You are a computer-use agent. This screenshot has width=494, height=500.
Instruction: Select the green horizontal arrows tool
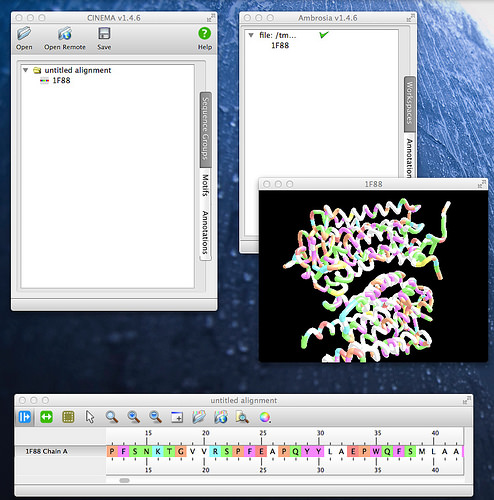click(x=46, y=417)
